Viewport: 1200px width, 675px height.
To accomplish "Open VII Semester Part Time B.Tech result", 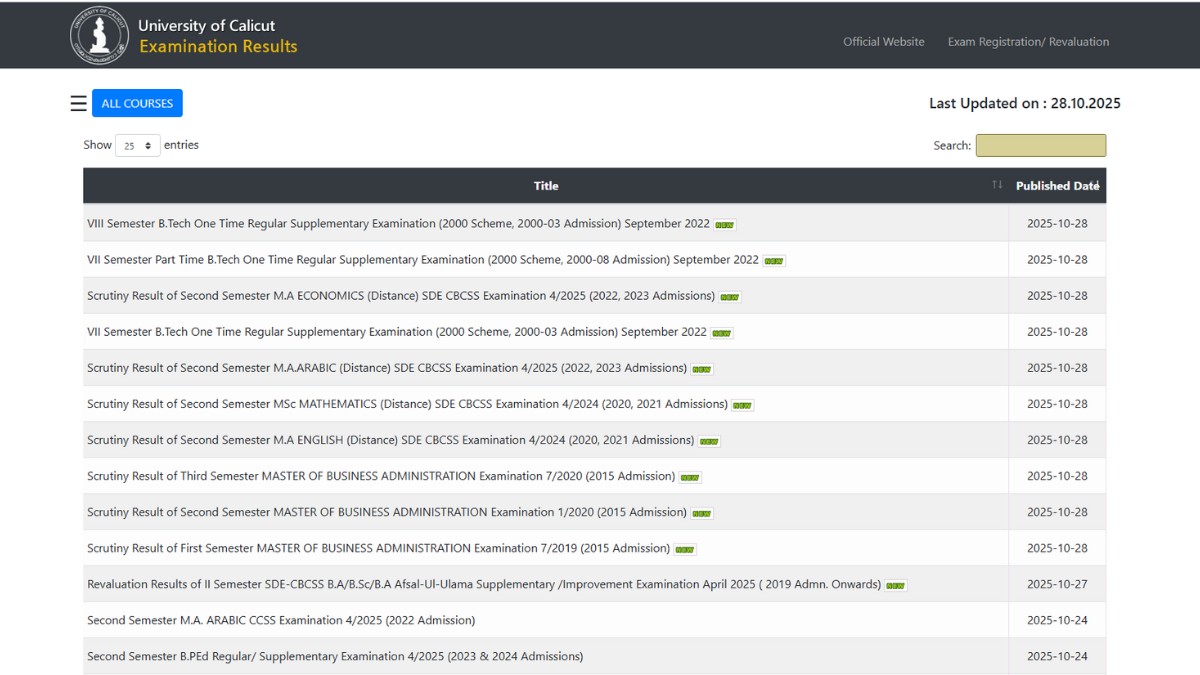I will click(x=422, y=260).
